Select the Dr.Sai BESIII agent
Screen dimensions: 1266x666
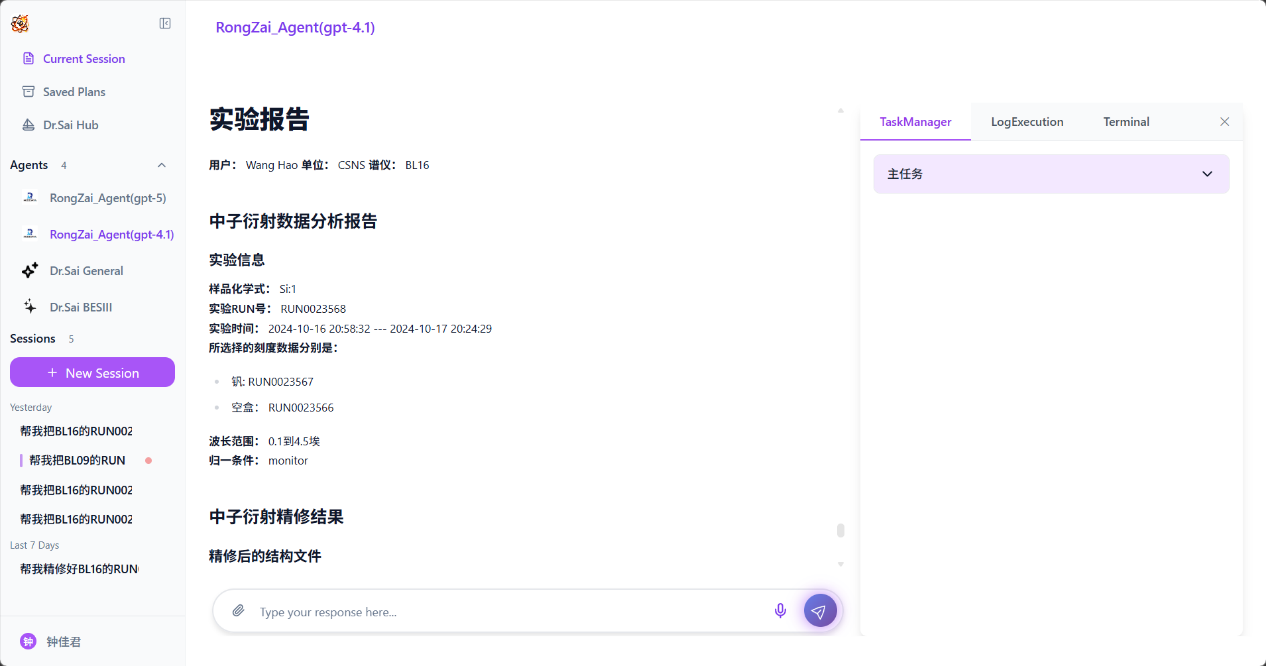point(80,307)
